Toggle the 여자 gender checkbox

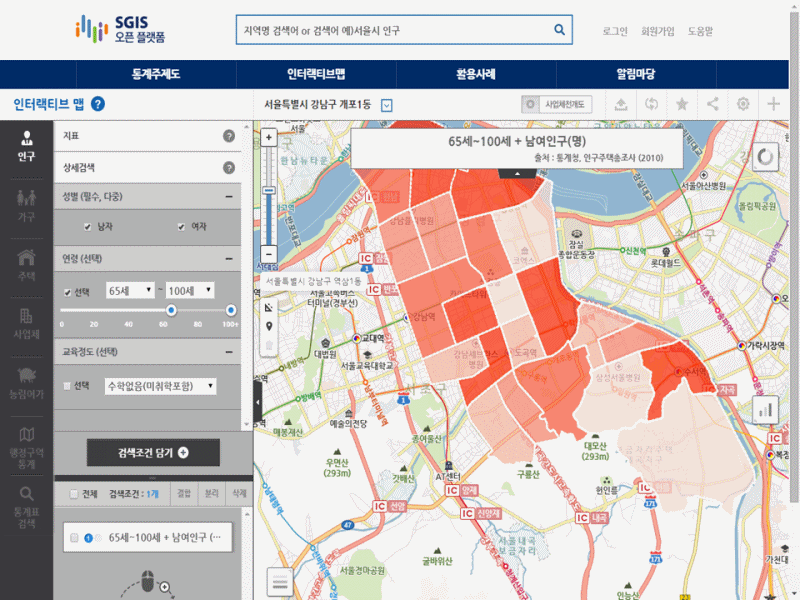point(181,227)
